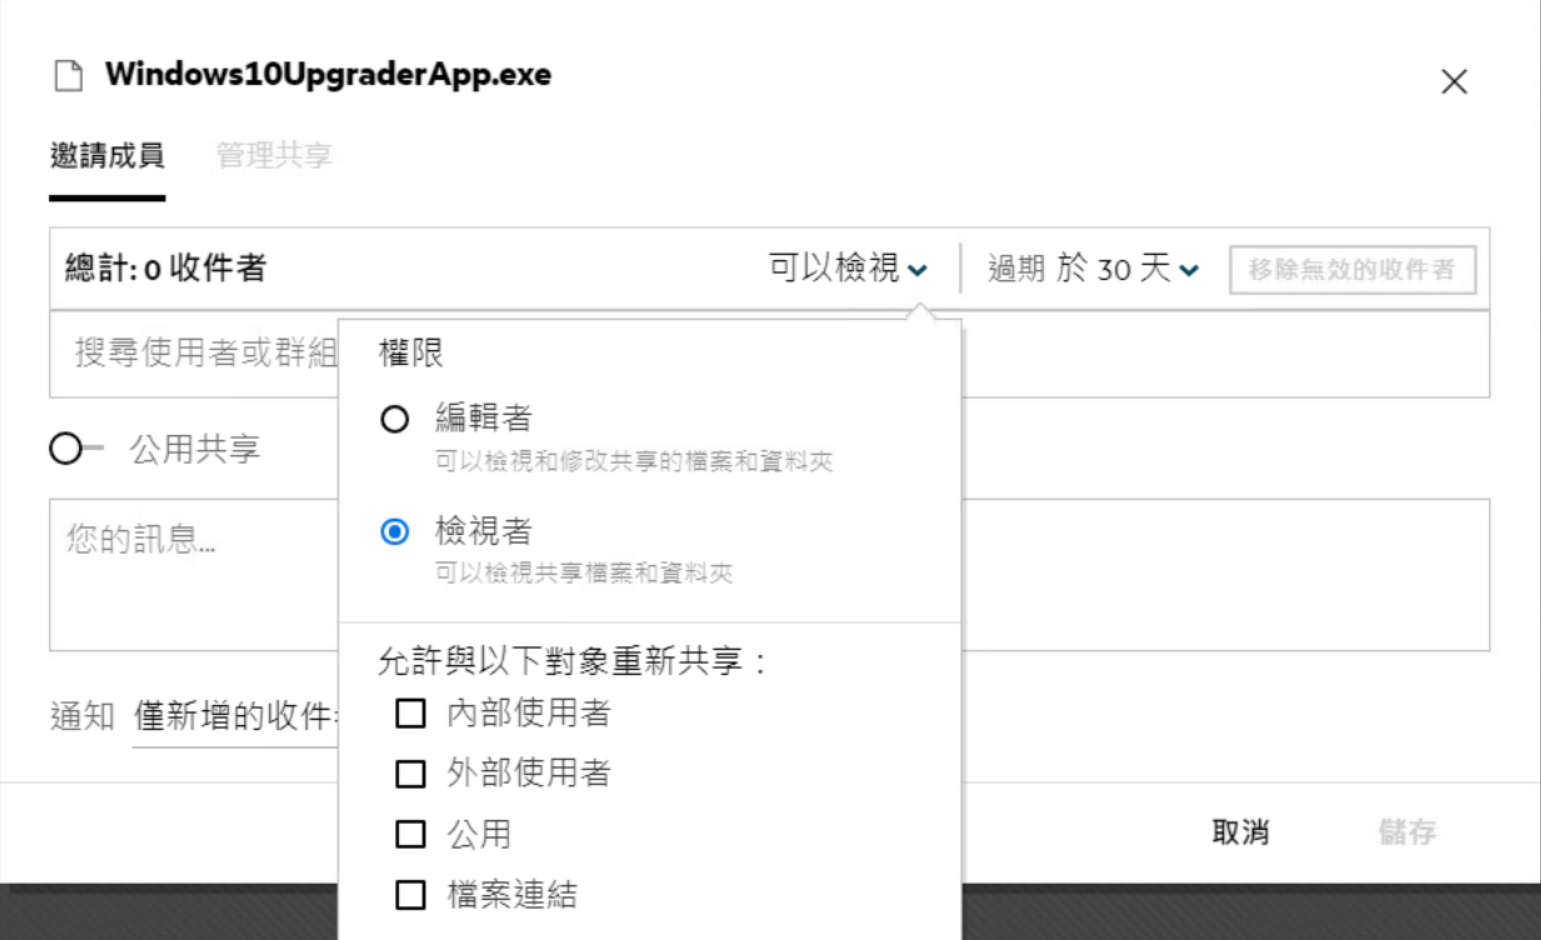Click the 可以檢視共享檔案和資料夾 description
1541x940 pixels.
click(584, 573)
